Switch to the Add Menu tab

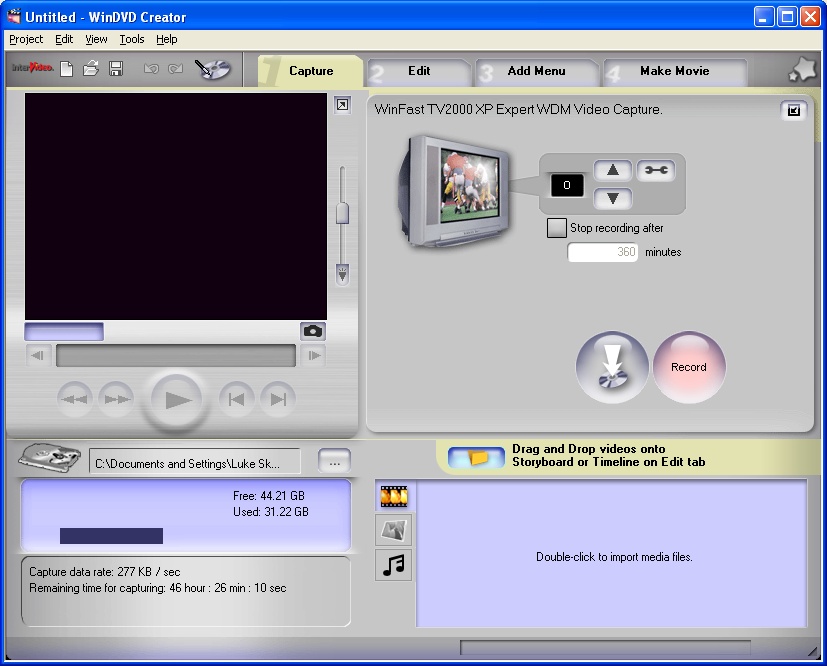(x=536, y=71)
